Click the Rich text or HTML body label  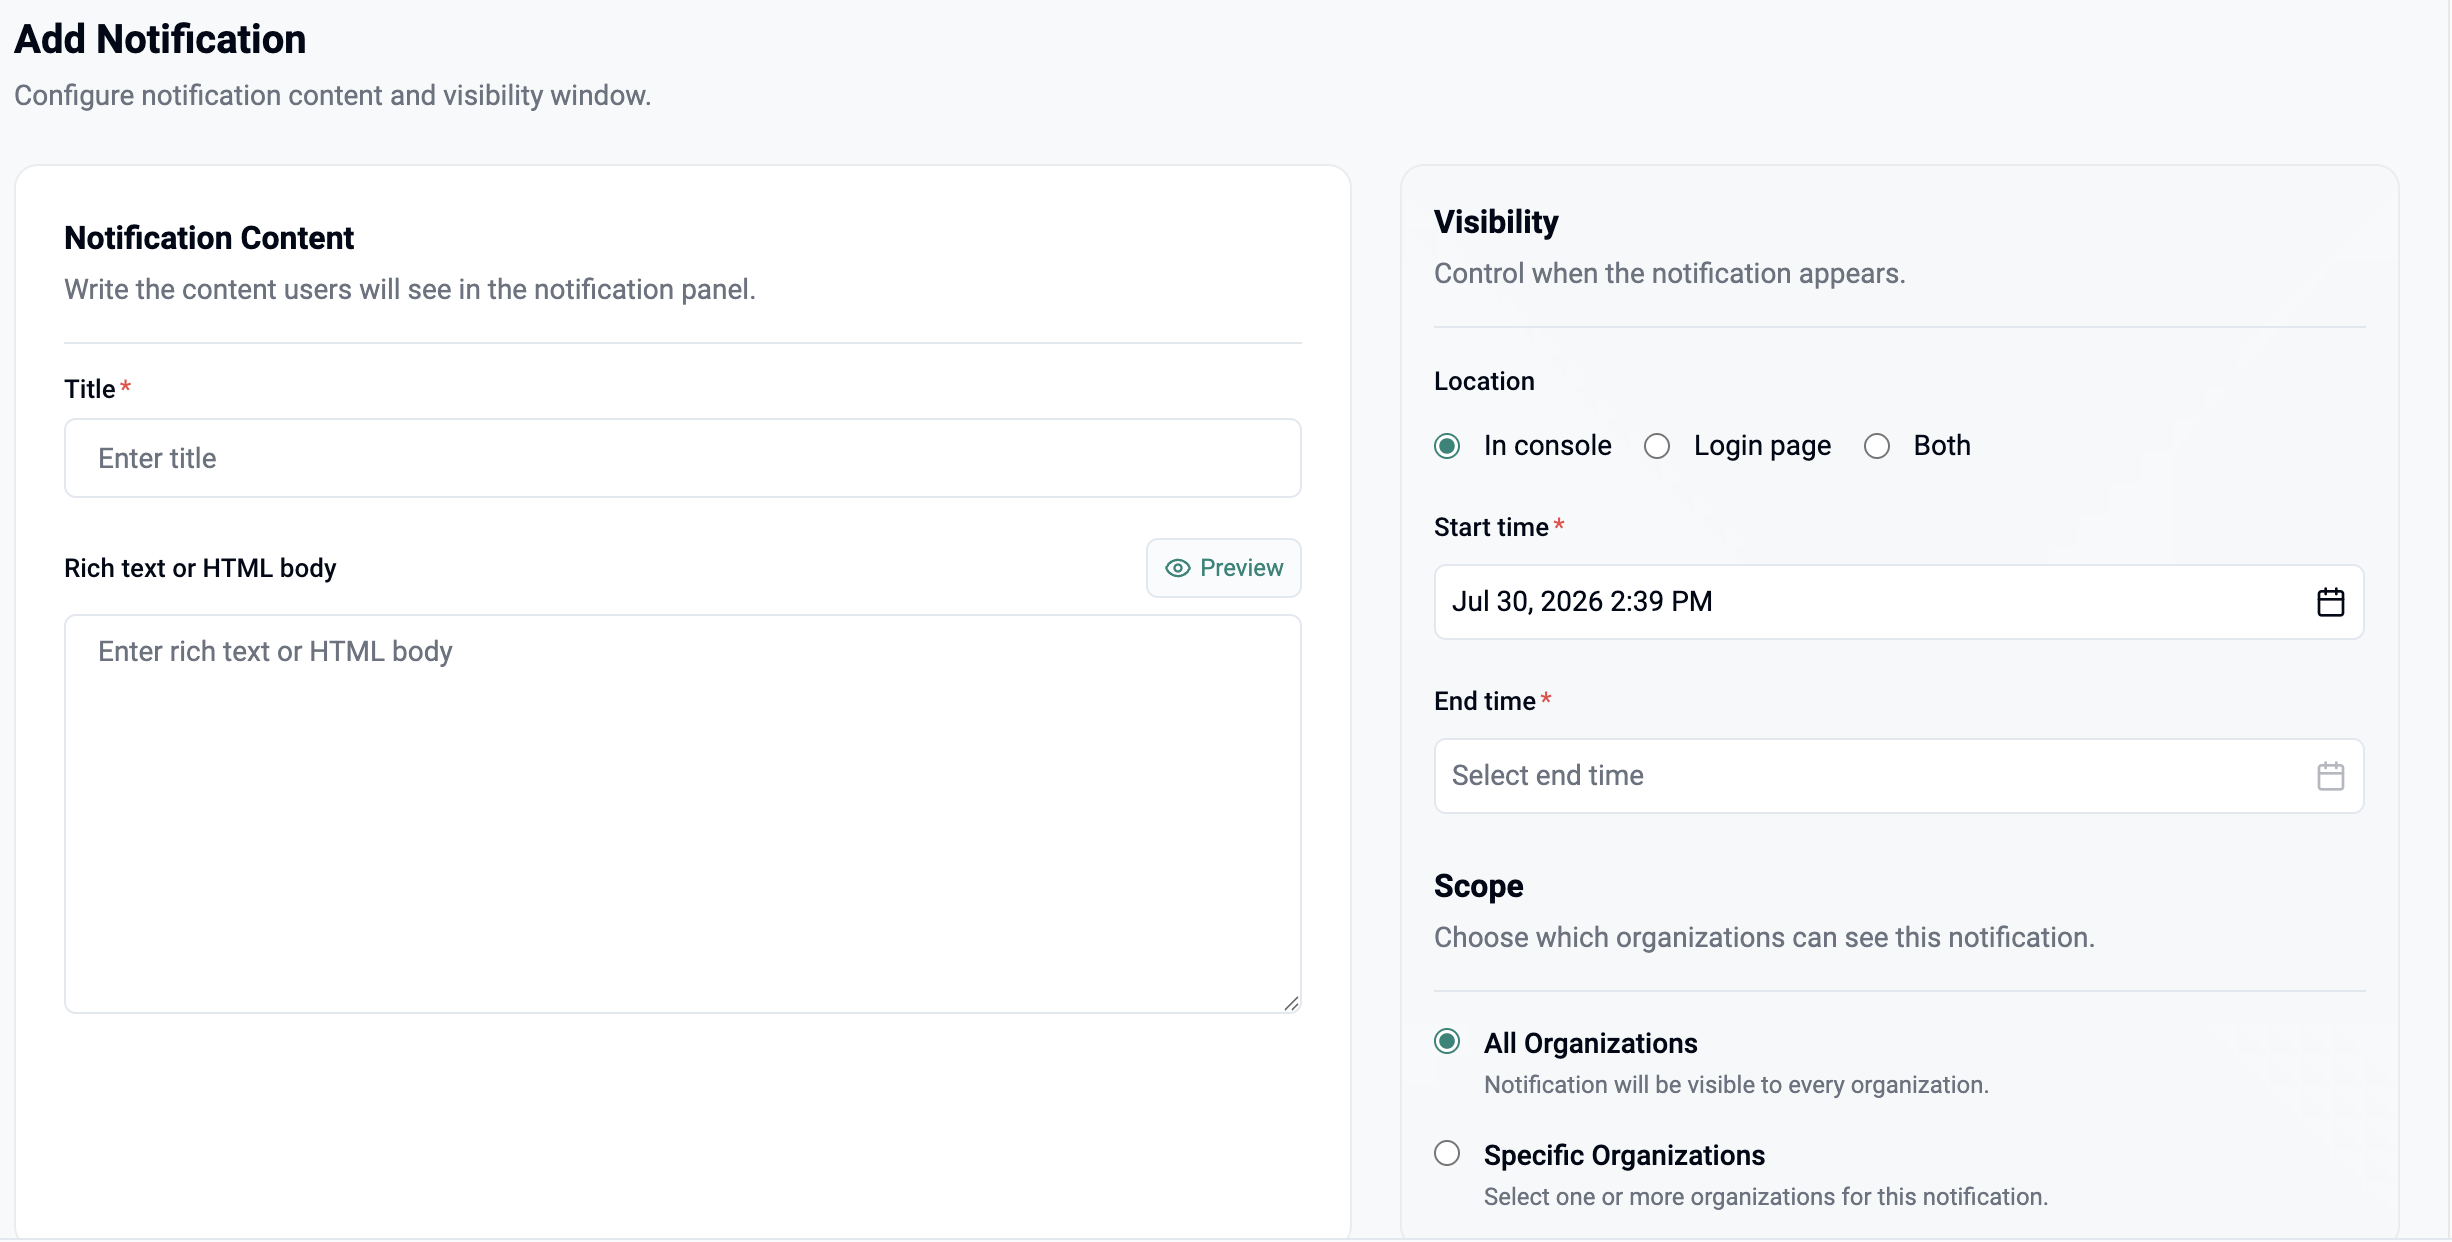click(x=200, y=568)
